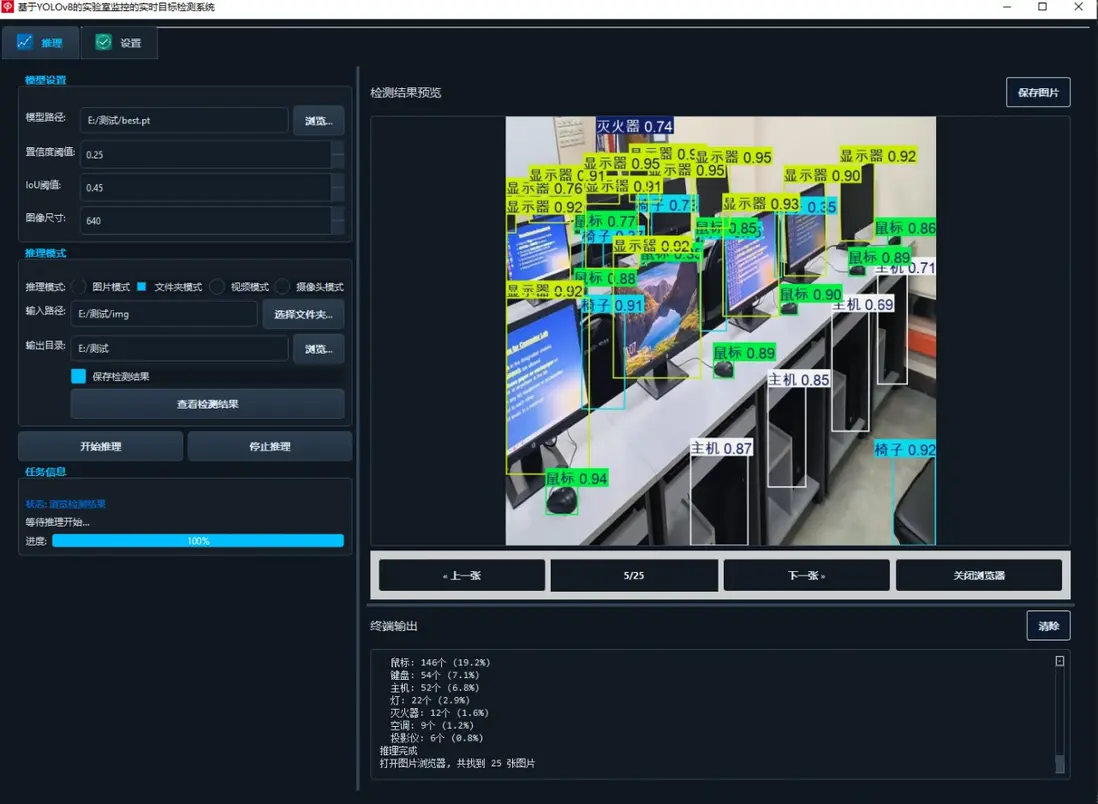1098x804 pixels.
Task: Open the 选择文件夹 dialog for the input path
Action: 303,314
